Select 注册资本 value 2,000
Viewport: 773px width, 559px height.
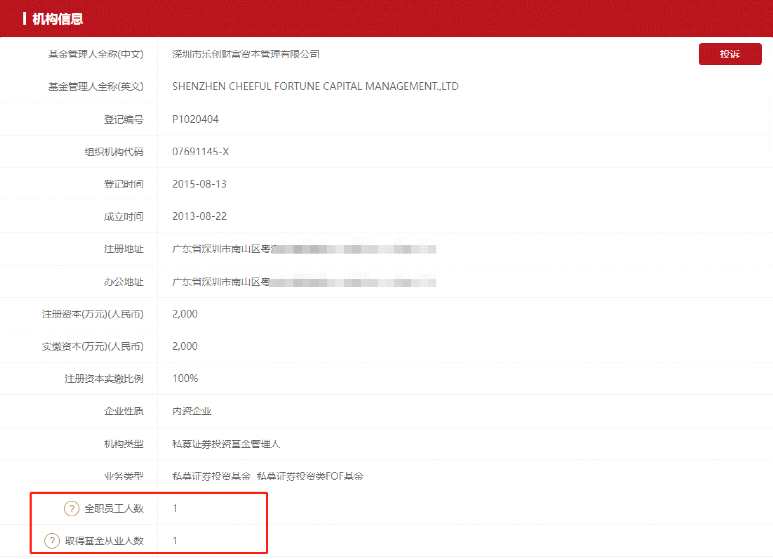185,314
